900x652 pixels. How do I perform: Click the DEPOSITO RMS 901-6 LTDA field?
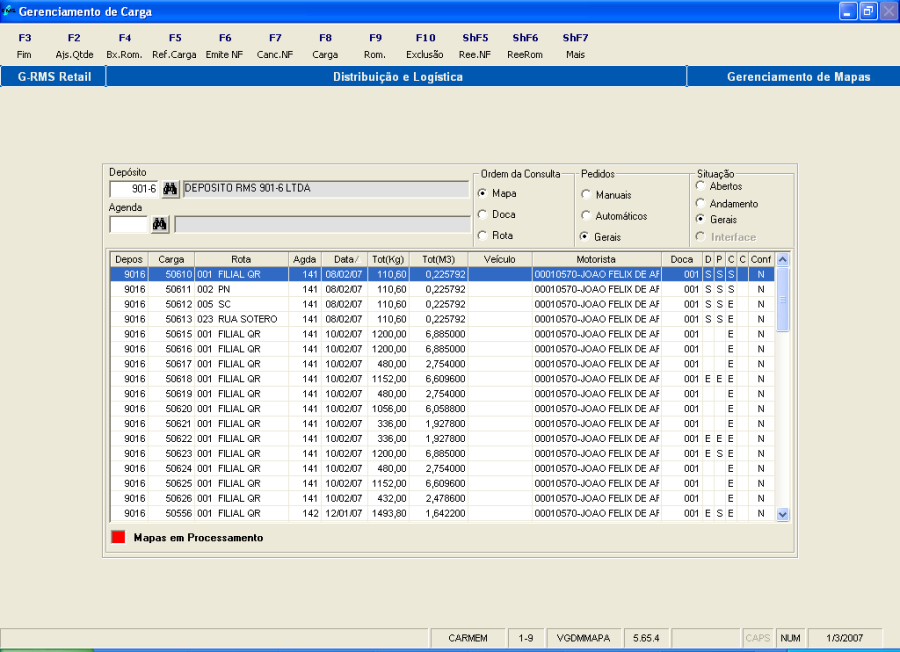(325, 189)
